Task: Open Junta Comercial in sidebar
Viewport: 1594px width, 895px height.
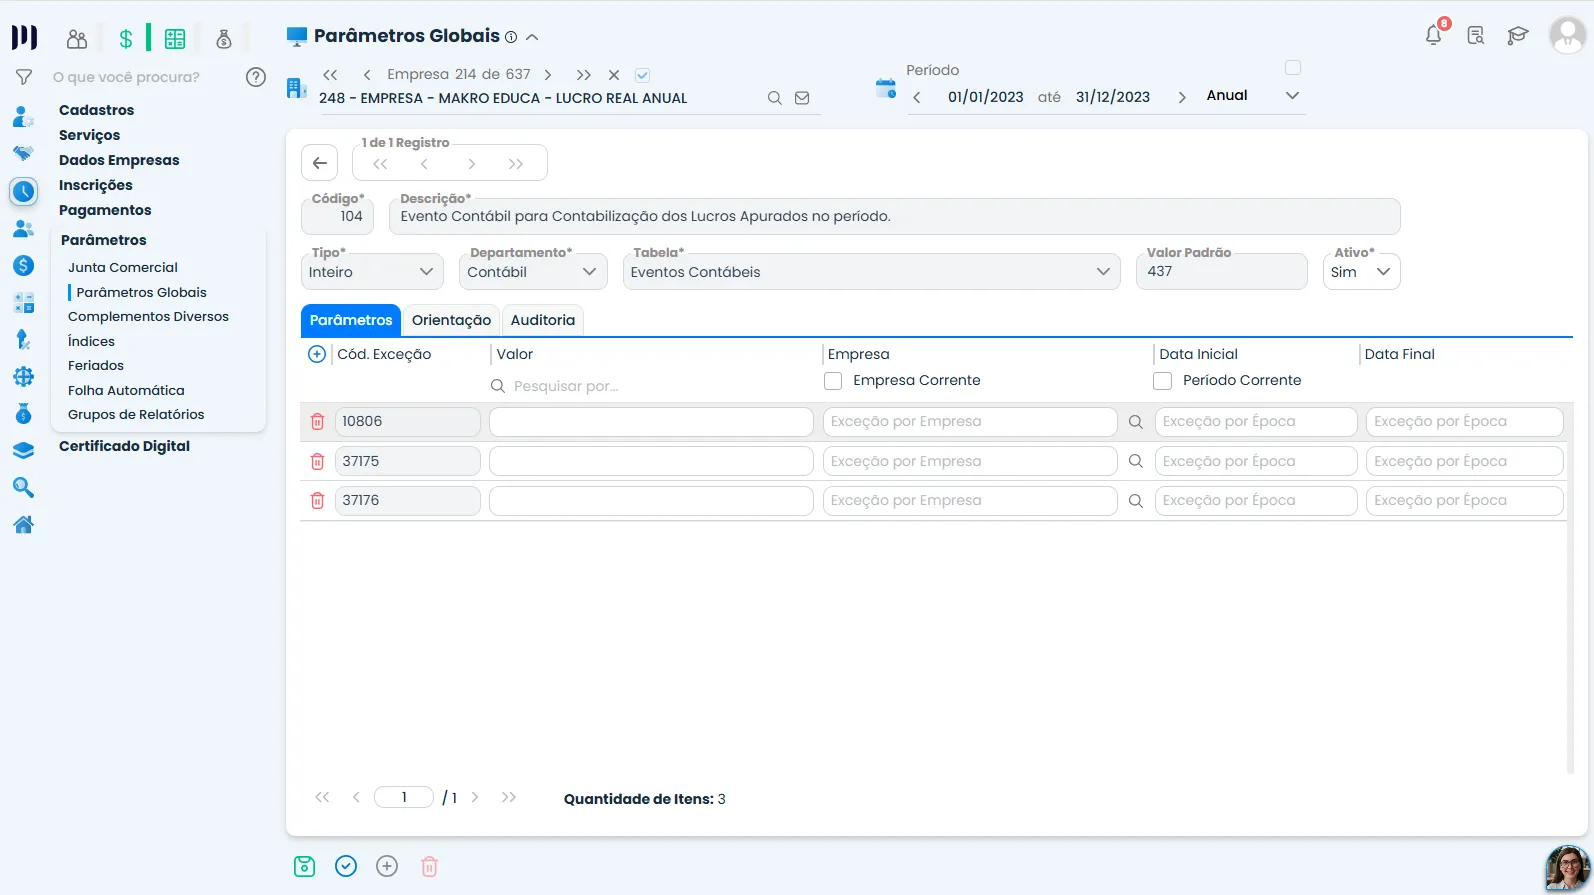Action: [x=123, y=268]
